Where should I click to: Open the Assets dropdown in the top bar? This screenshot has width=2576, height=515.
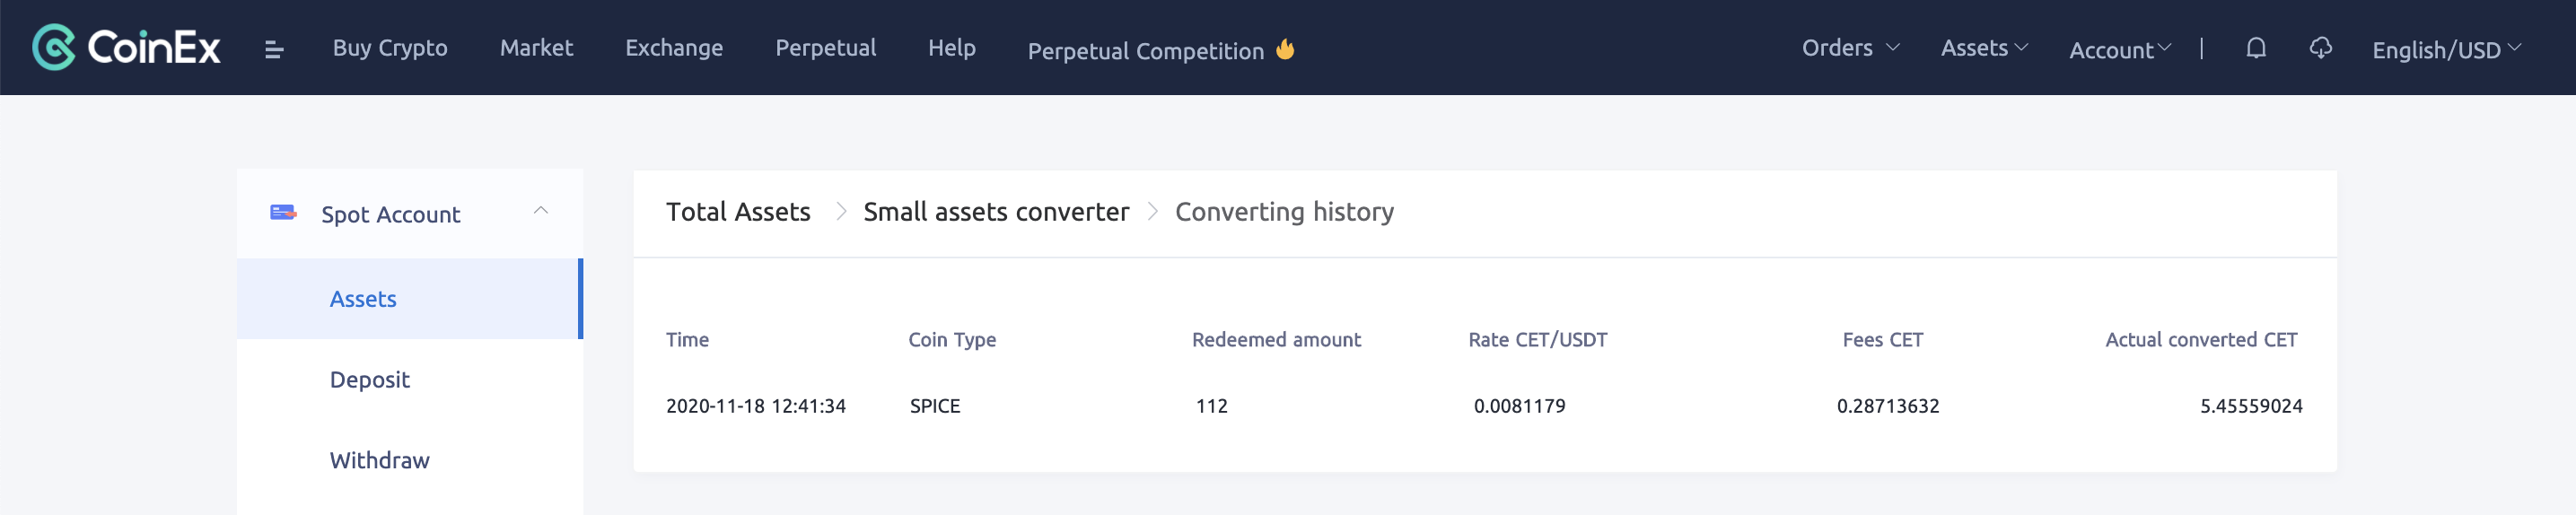pyautogui.click(x=1984, y=48)
